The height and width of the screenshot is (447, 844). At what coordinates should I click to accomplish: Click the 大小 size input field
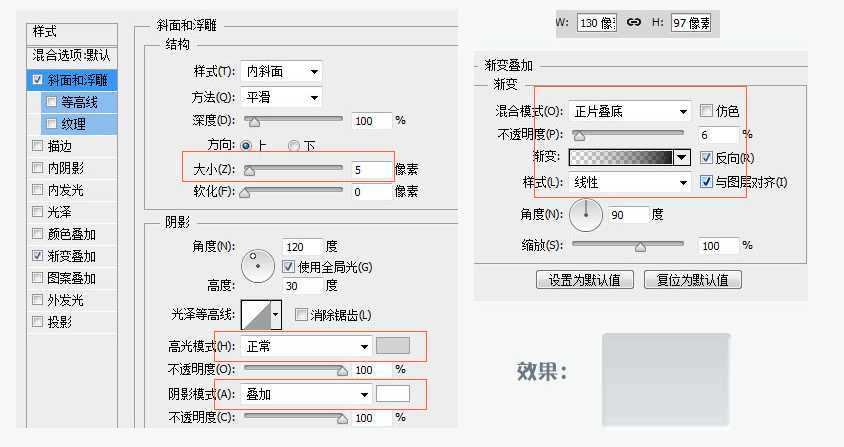[371, 170]
